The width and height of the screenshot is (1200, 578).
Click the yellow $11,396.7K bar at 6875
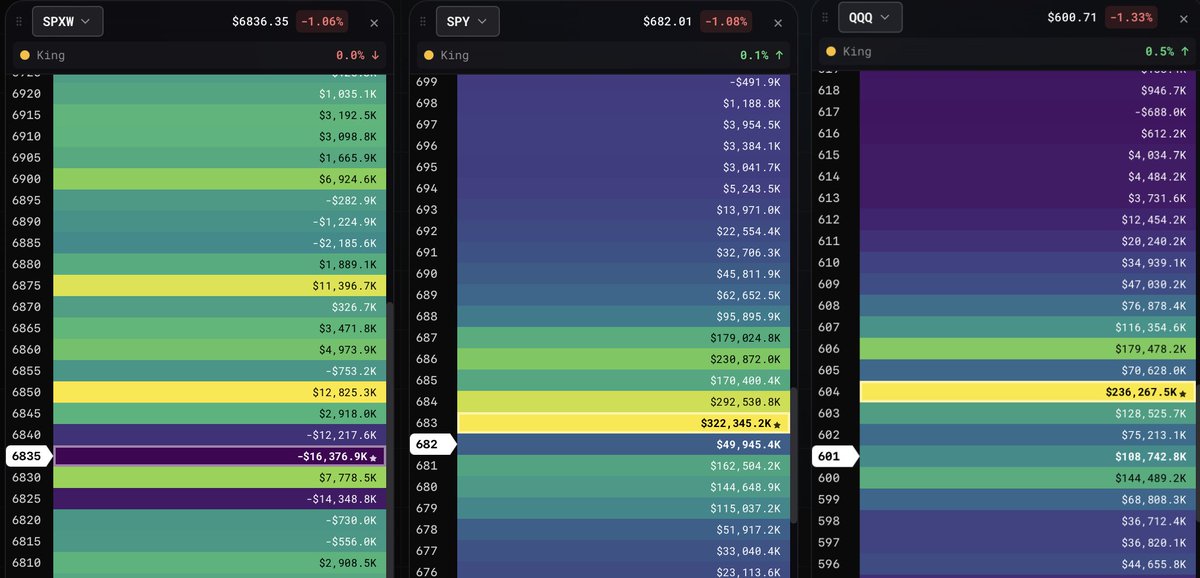pyautogui.click(x=220, y=286)
